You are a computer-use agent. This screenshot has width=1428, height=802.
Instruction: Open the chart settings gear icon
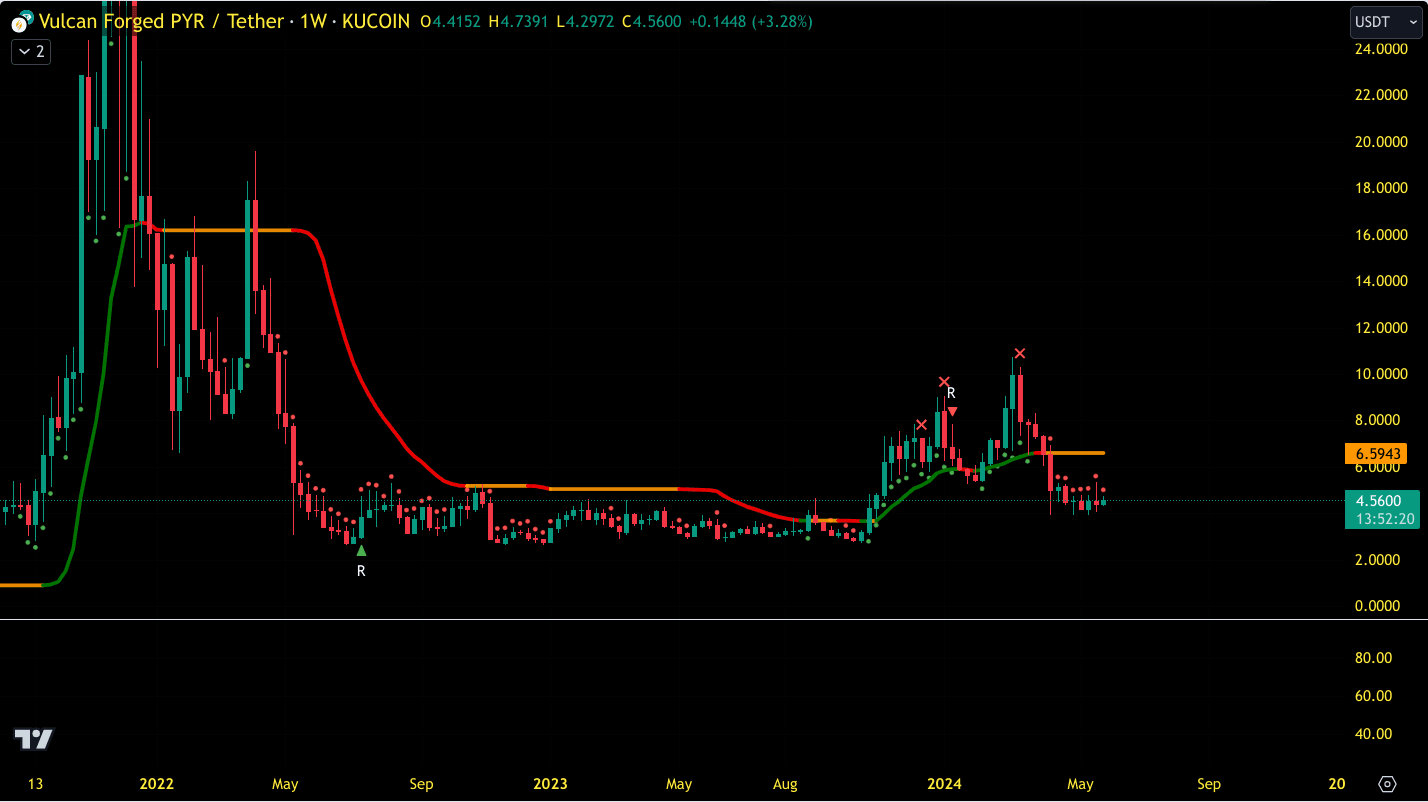point(1387,784)
